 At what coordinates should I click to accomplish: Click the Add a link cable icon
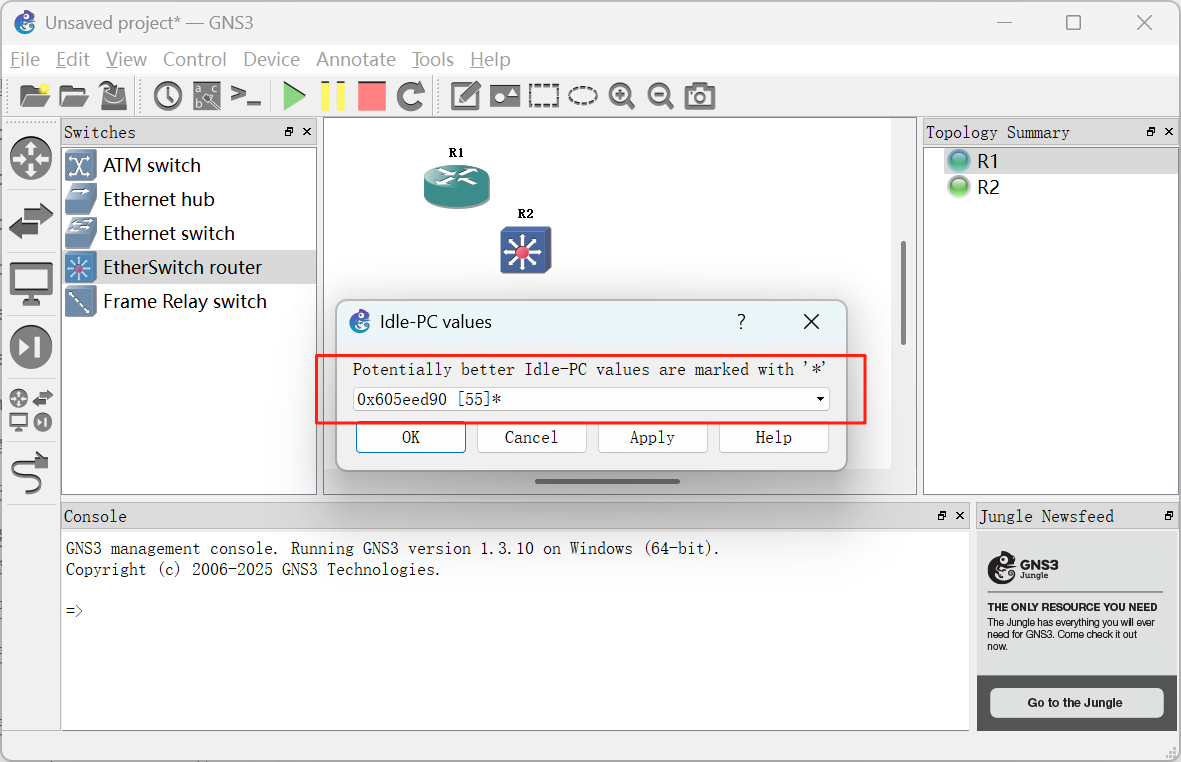[31, 473]
